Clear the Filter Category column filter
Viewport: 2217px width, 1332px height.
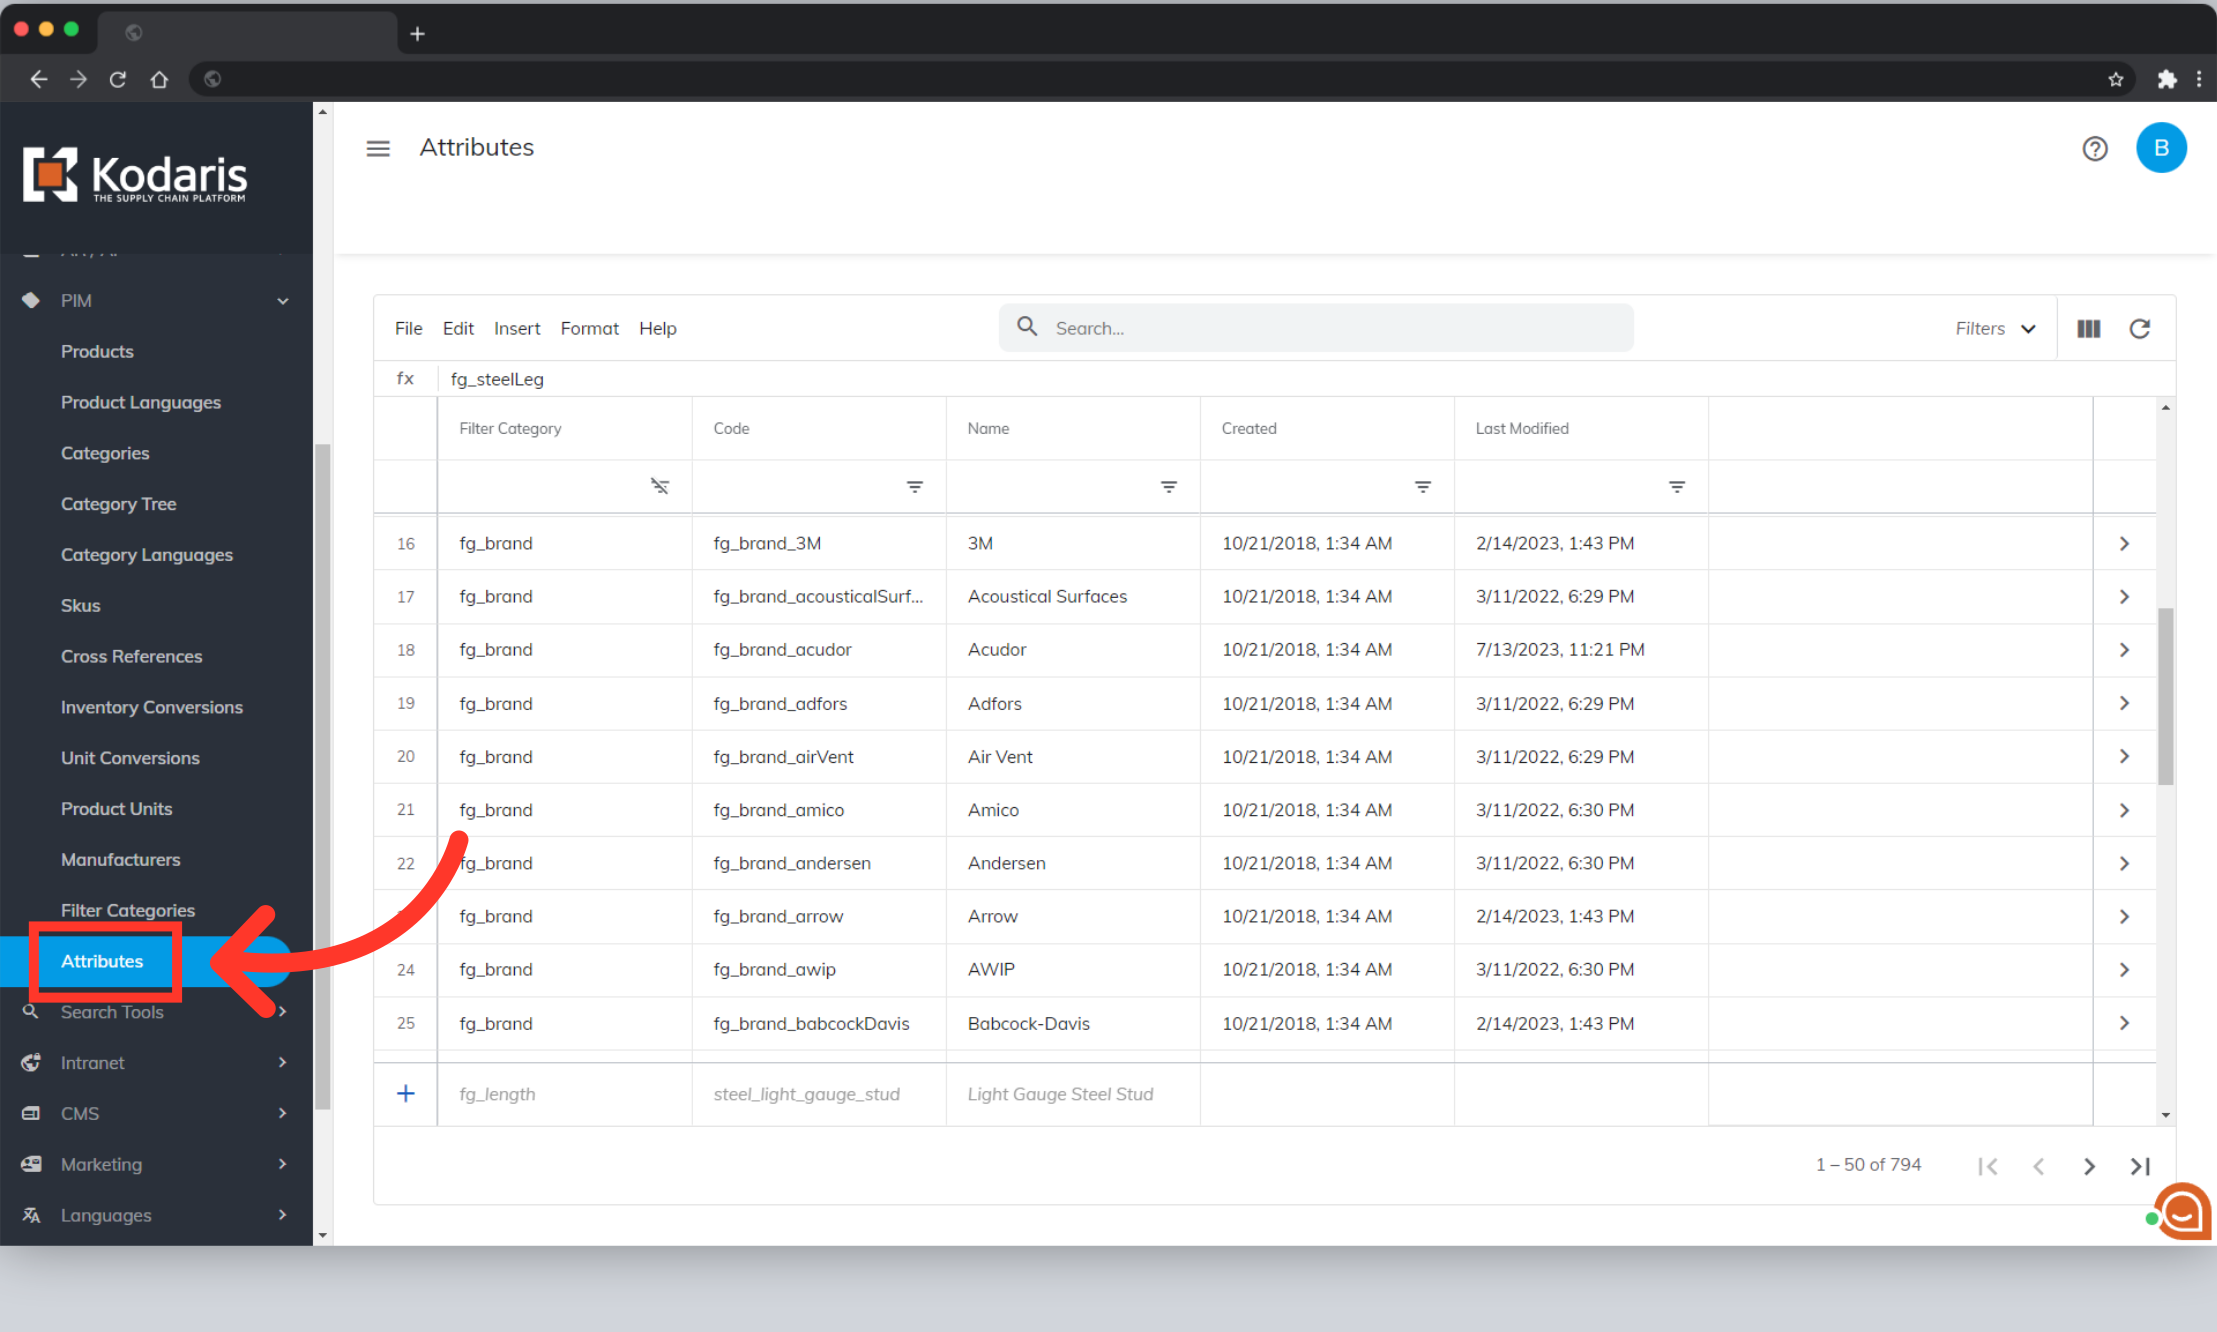coord(660,486)
